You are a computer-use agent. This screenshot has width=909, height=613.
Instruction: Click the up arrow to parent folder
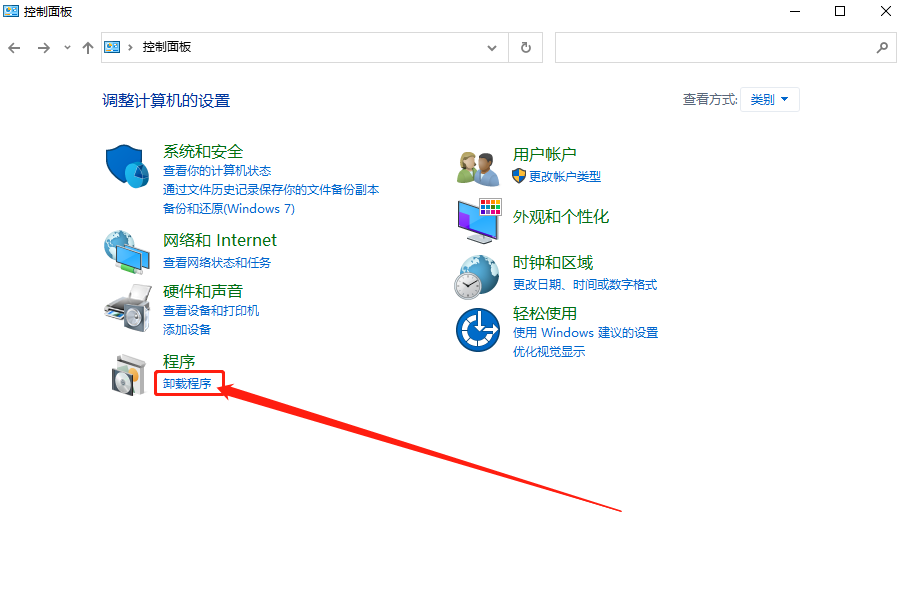88,46
